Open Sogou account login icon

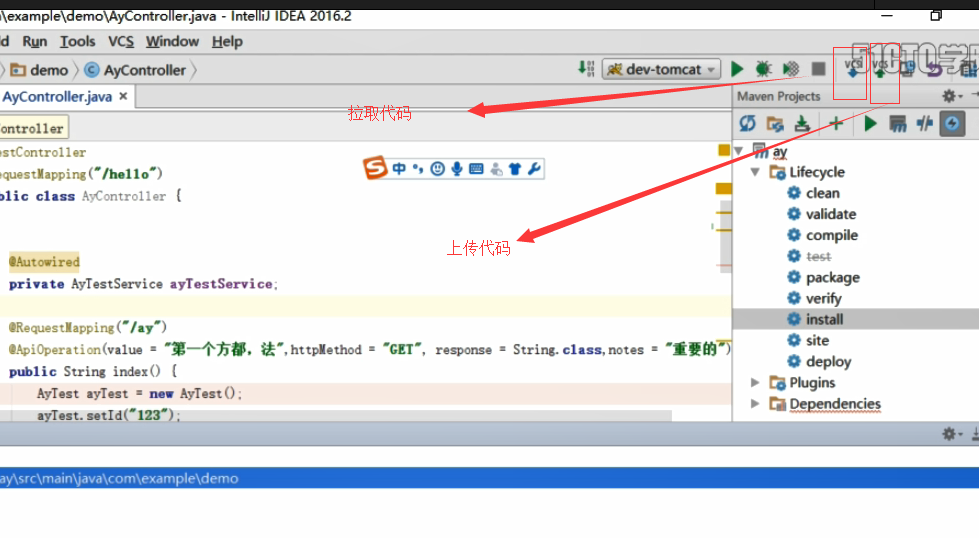click(496, 169)
